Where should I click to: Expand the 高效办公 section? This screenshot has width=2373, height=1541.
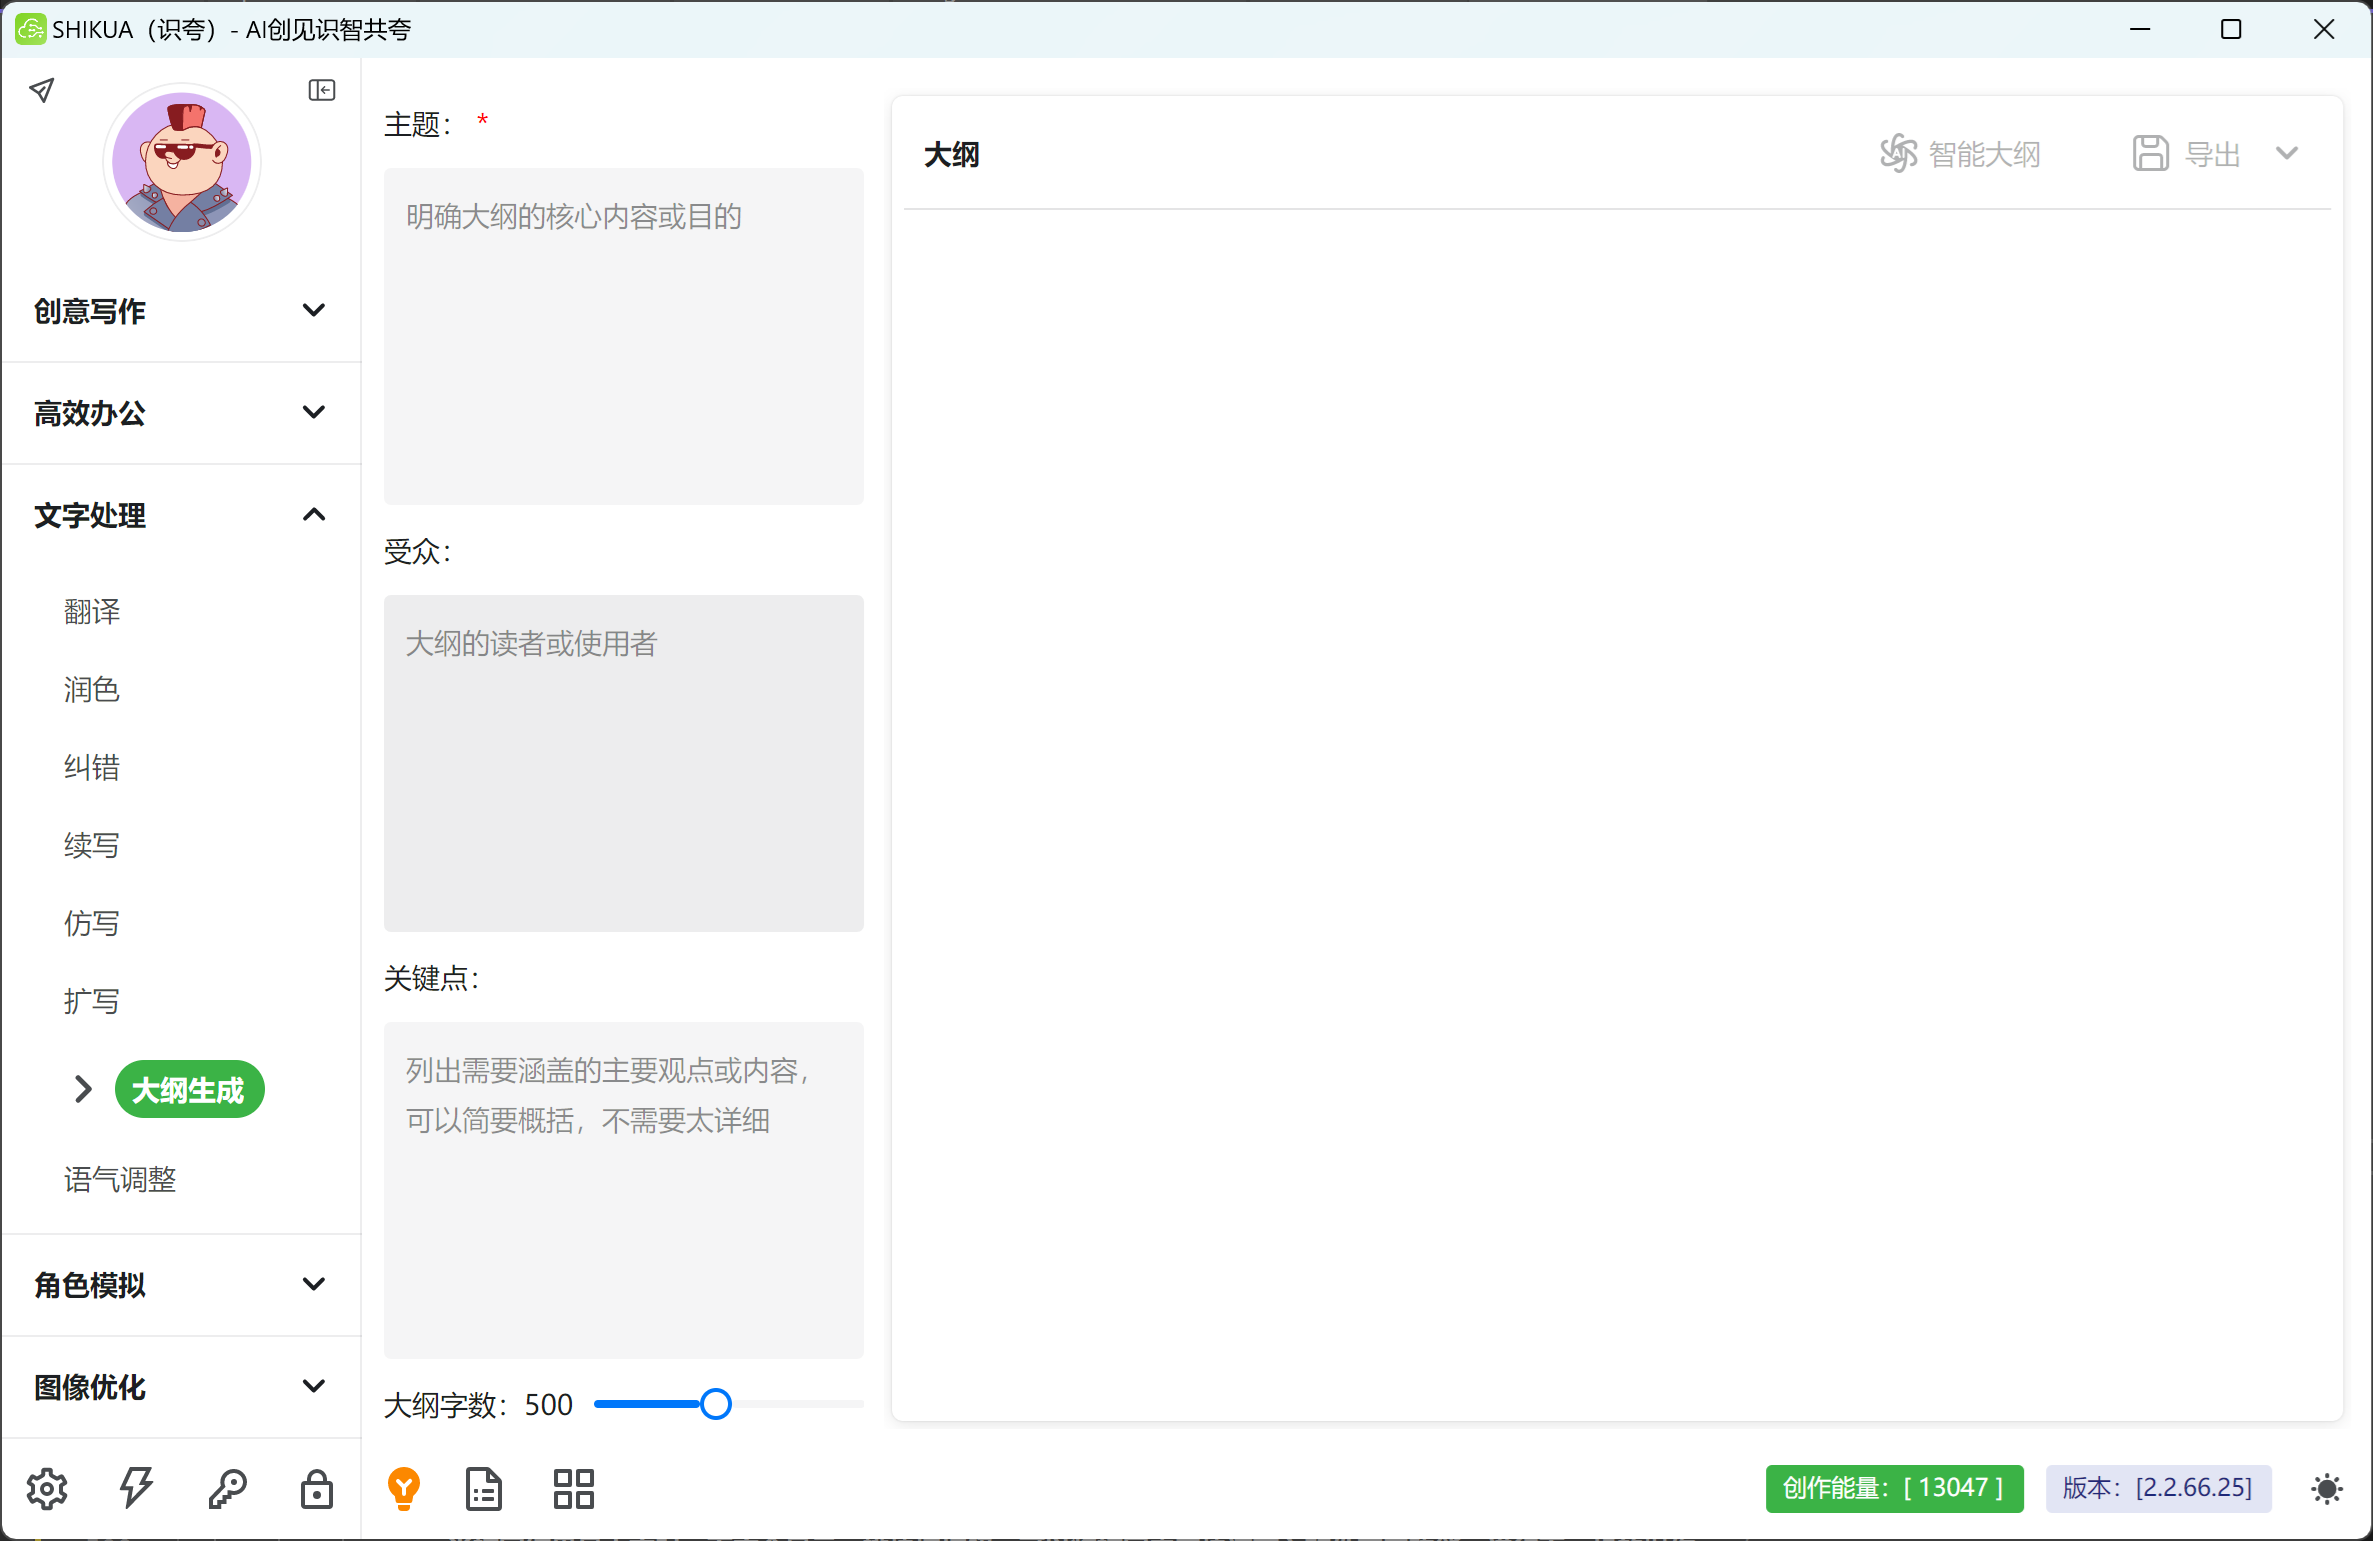(x=181, y=413)
